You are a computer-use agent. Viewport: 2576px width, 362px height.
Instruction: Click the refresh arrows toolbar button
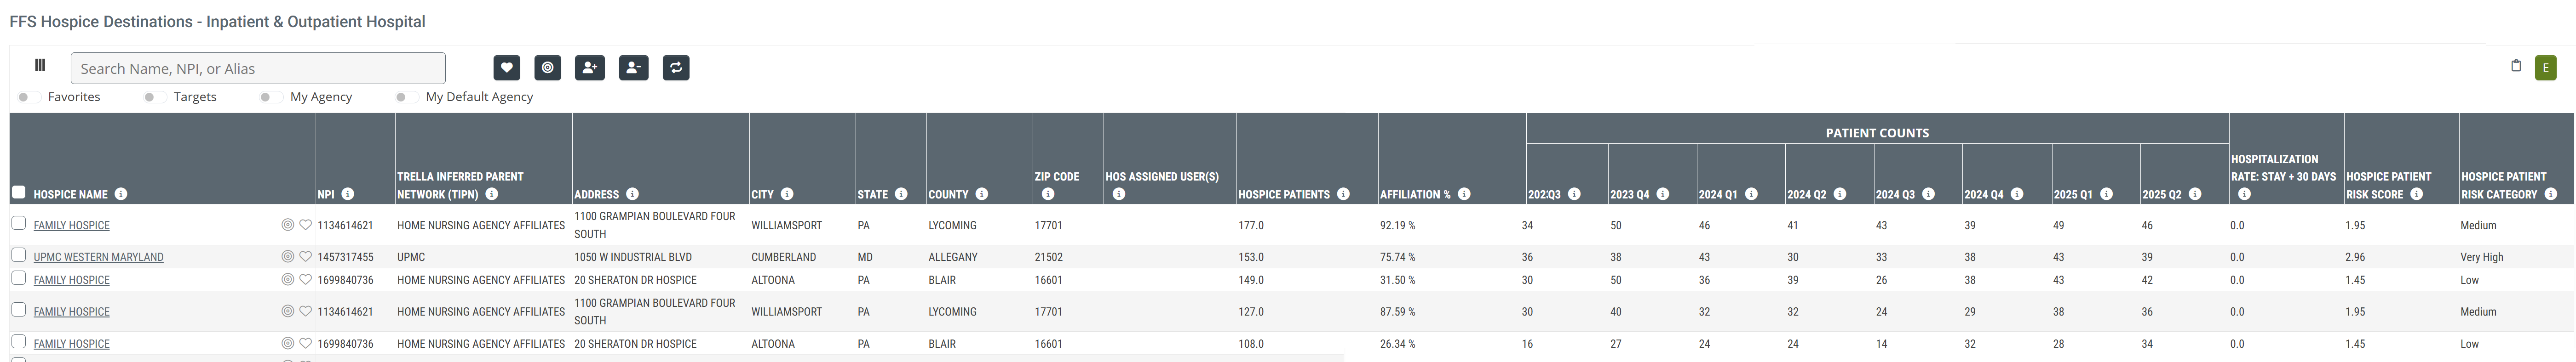(676, 68)
